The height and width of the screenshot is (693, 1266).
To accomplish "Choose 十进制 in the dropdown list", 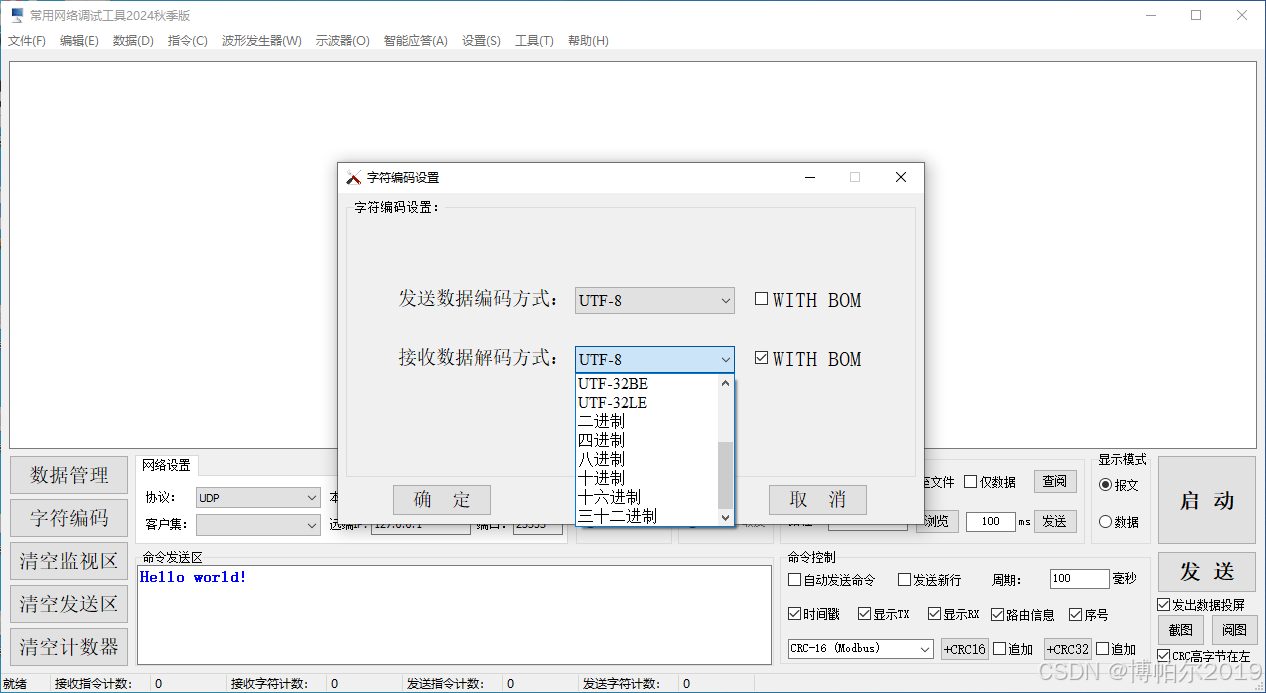I will (x=647, y=479).
